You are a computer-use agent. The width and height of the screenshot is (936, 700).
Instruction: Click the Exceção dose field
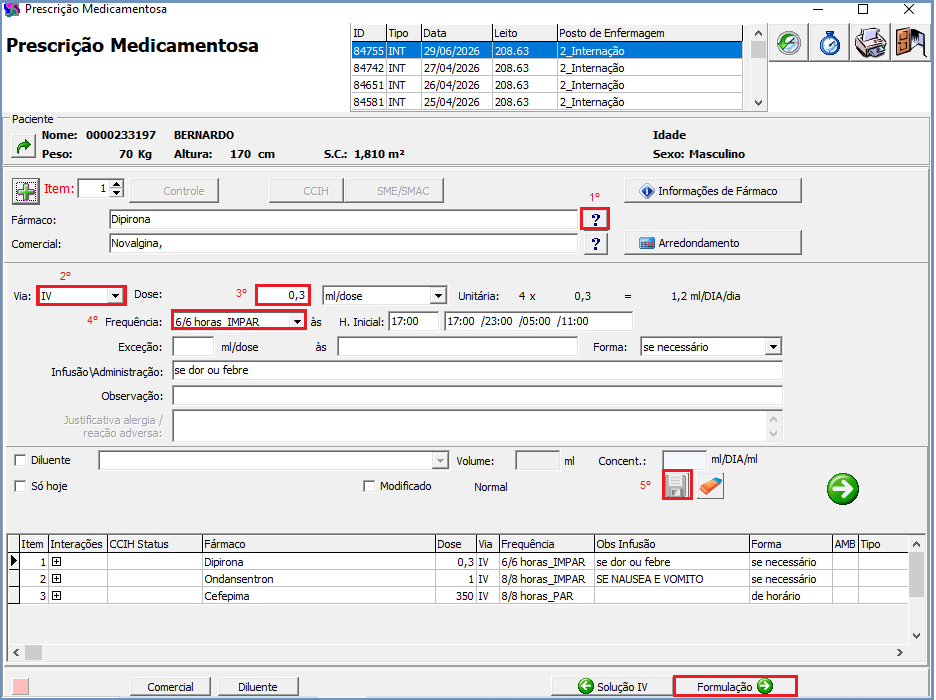point(193,347)
